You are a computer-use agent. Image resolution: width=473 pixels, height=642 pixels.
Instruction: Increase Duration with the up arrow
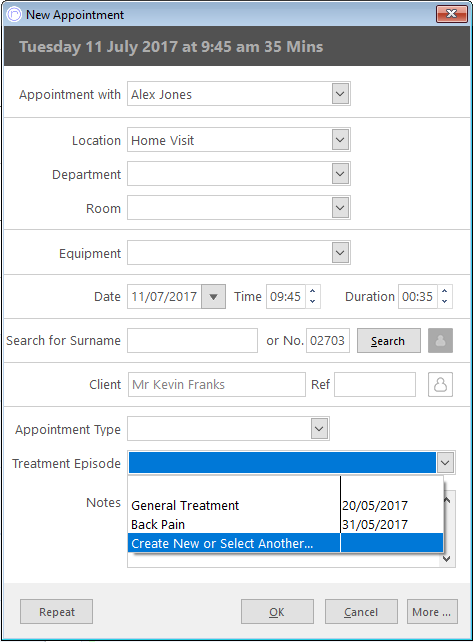[x=445, y=291]
